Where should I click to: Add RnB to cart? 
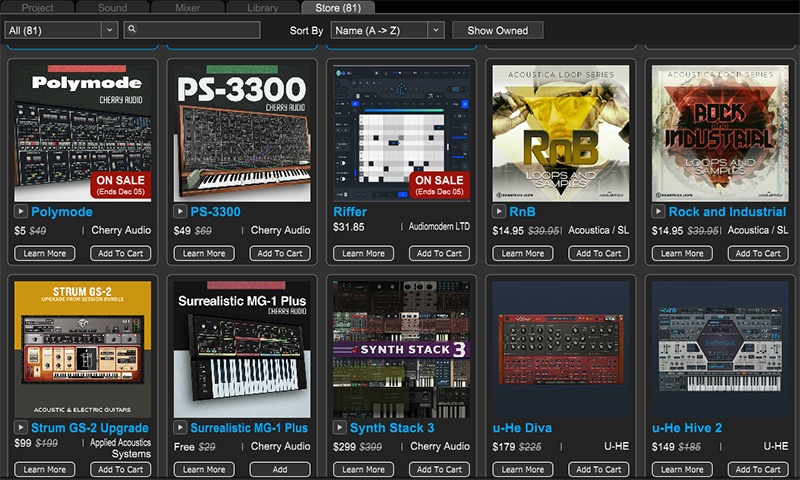(598, 253)
